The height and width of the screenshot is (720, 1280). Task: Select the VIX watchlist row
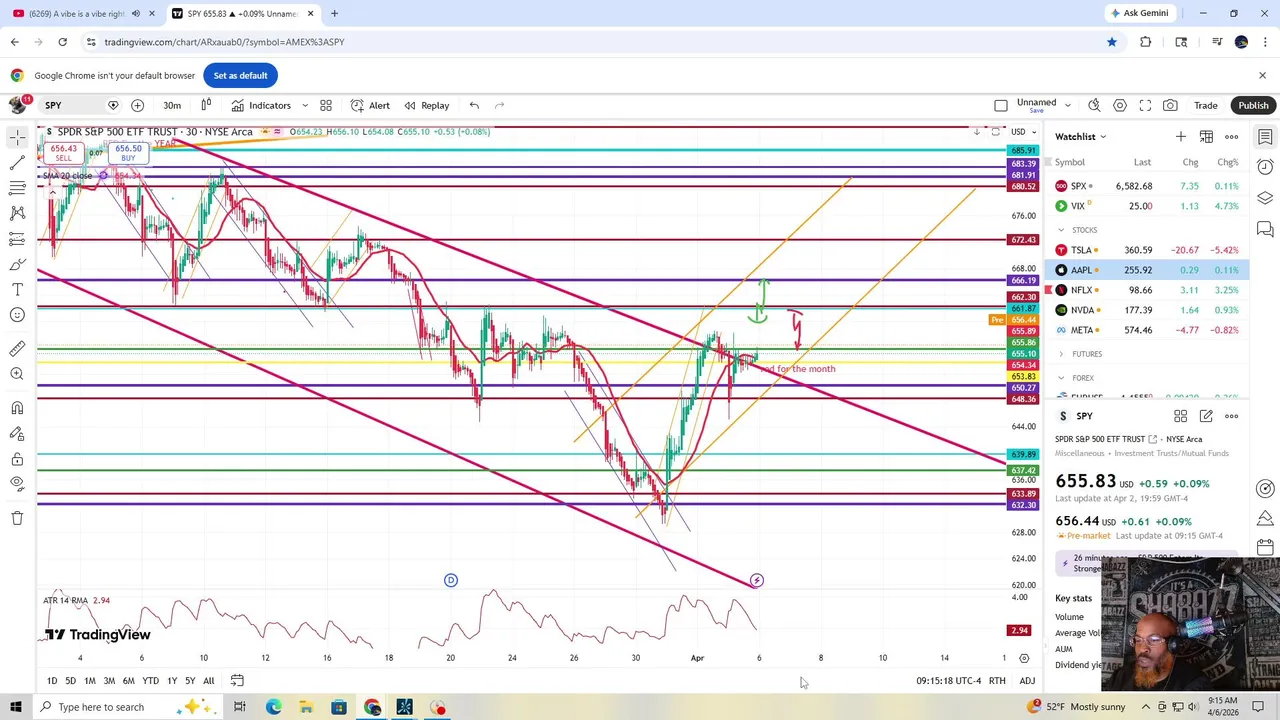tap(1148, 206)
